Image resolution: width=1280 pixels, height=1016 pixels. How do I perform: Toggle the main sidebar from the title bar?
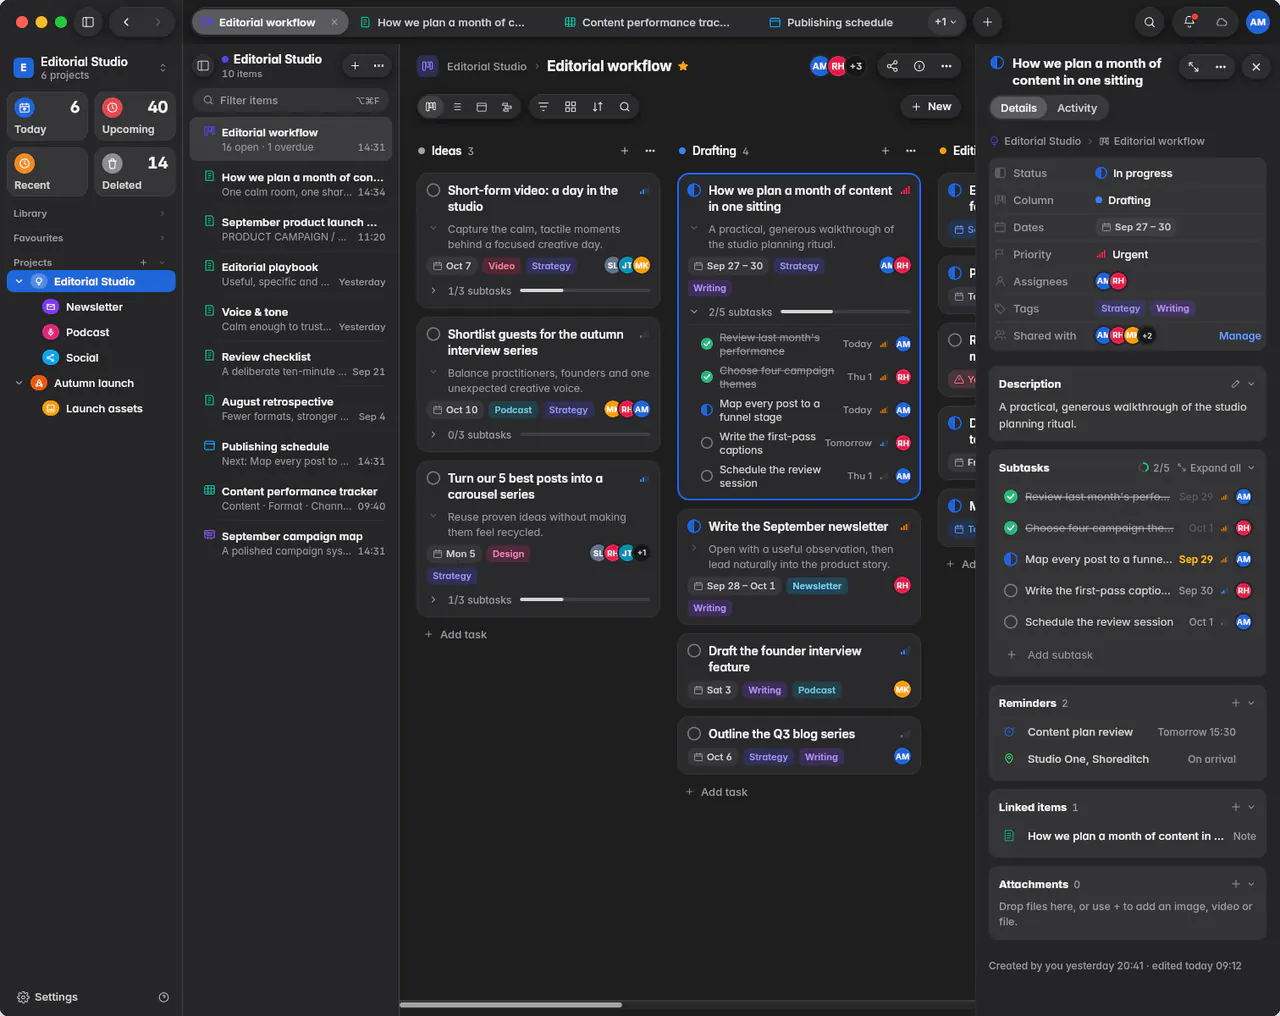click(x=88, y=22)
